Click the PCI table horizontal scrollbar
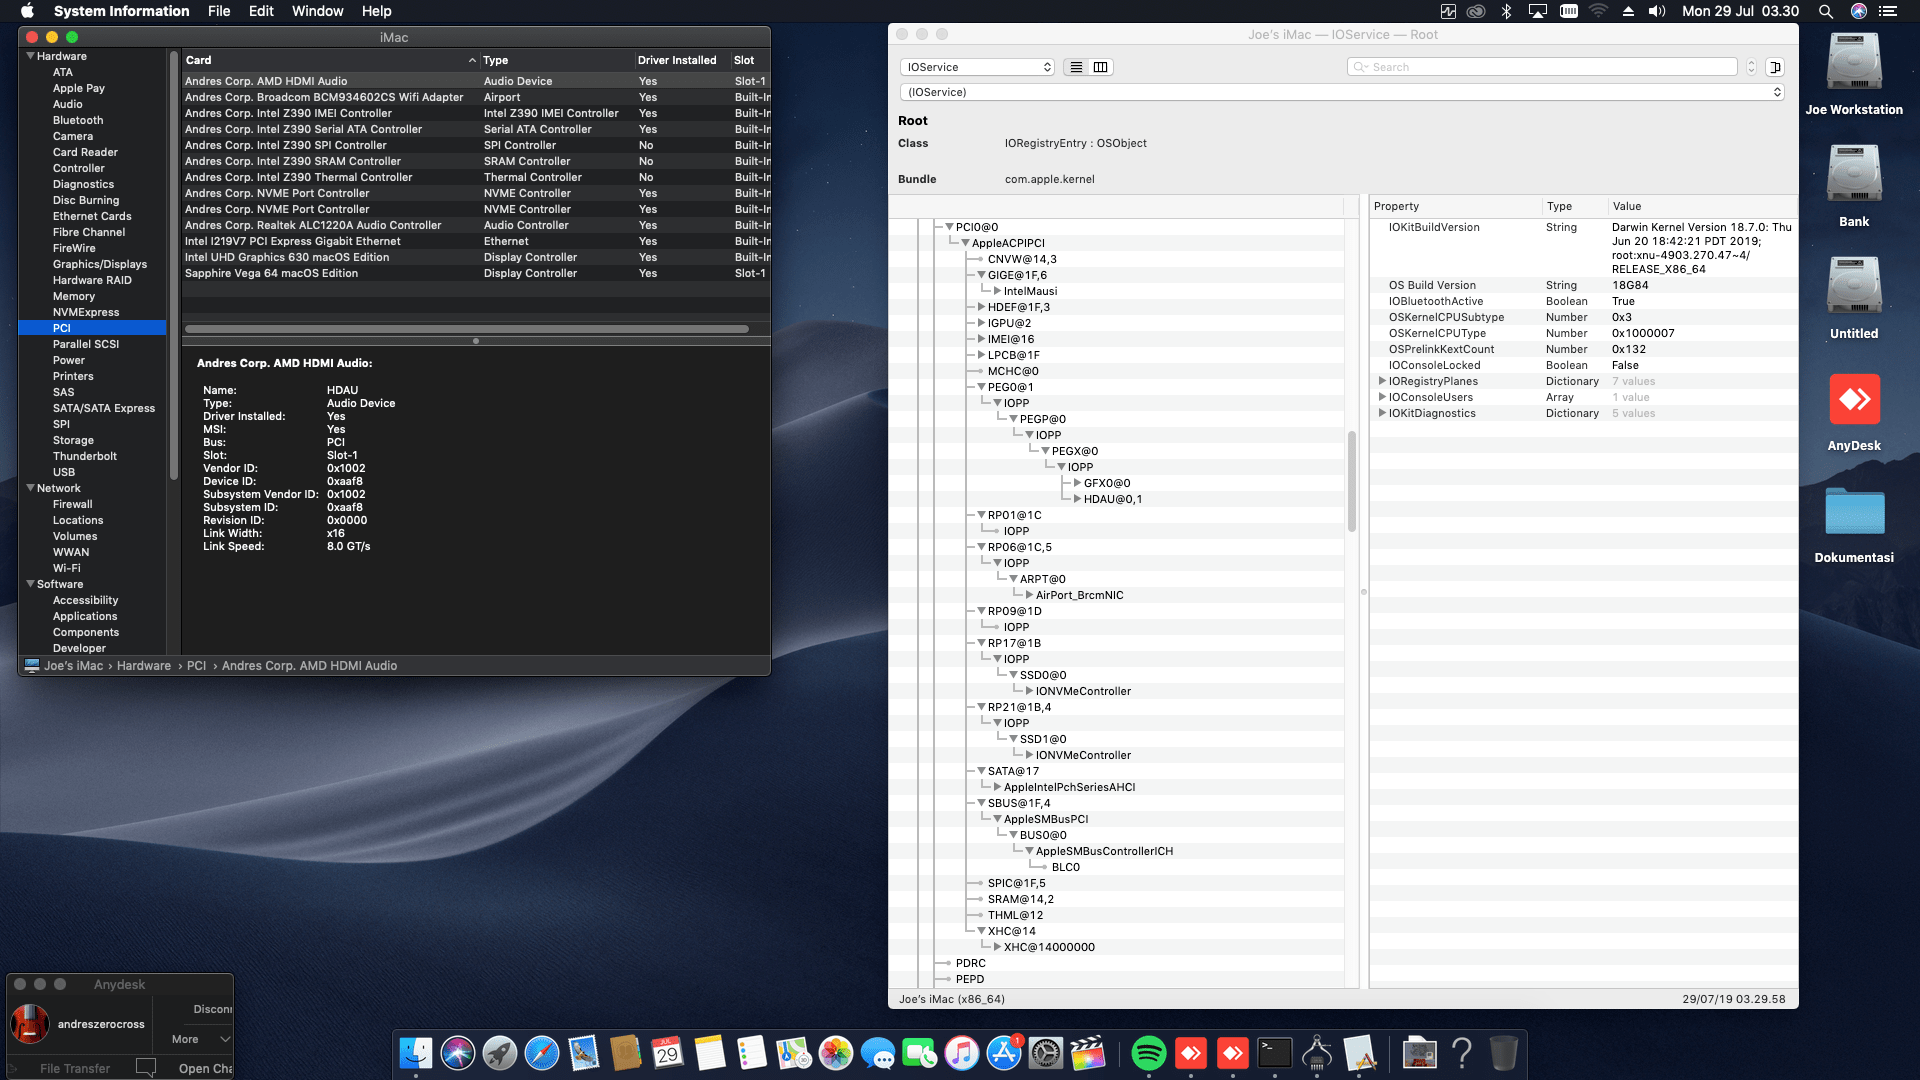 [x=467, y=329]
